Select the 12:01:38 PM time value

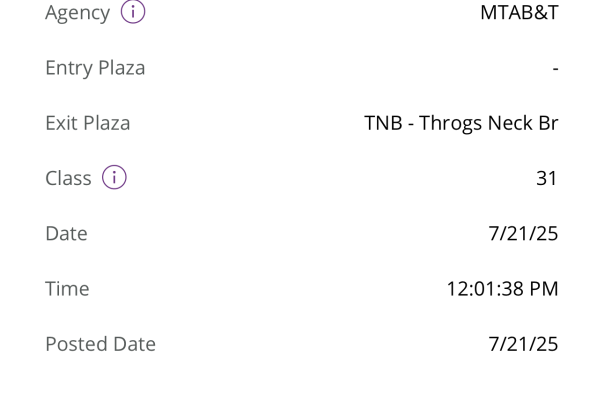501,289
